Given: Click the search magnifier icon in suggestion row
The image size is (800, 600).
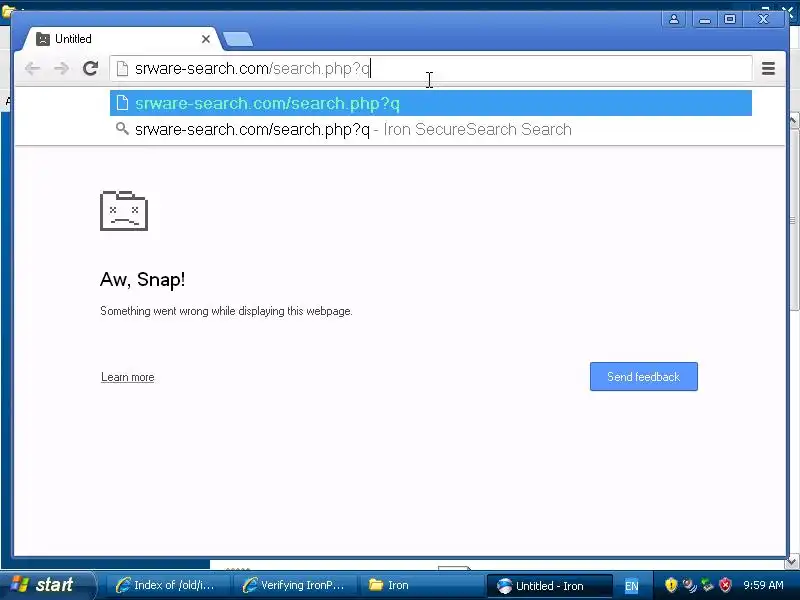Looking at the screenshot, I should pos(122,129).
